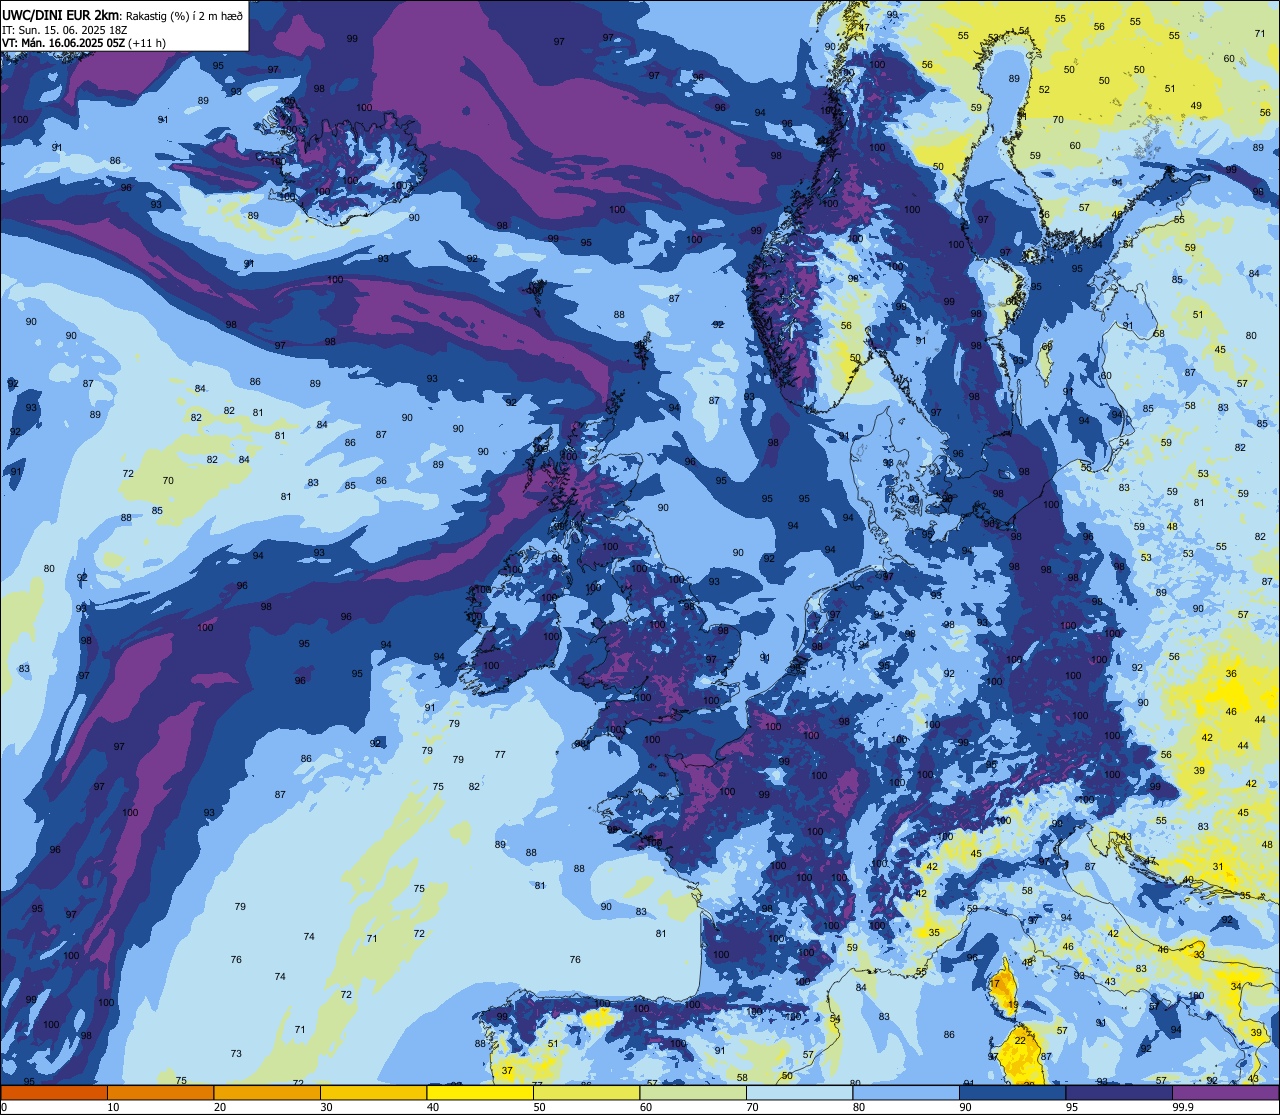Click the 95–99.9% navy legend segment
Viewport: 1280px width, 1115px height.
tap(1119, 1092)
